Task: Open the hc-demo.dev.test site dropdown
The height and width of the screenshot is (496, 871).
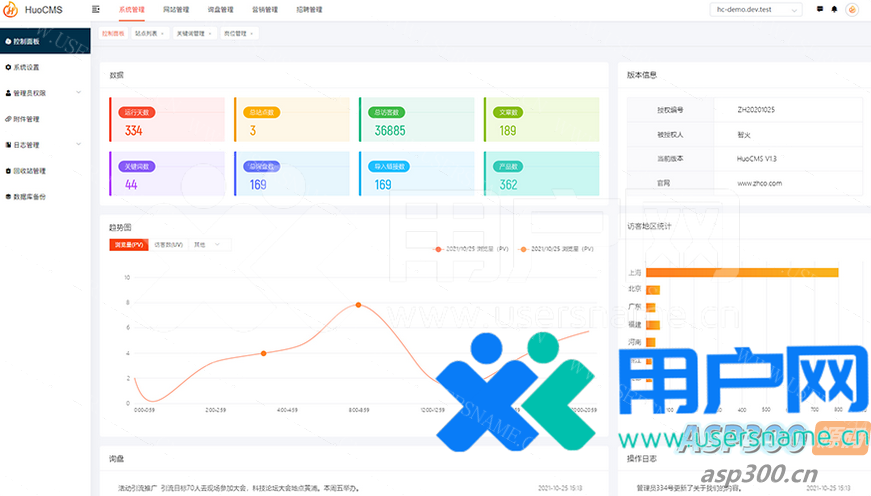Action: pyautogui.click(x=754, y=10)
